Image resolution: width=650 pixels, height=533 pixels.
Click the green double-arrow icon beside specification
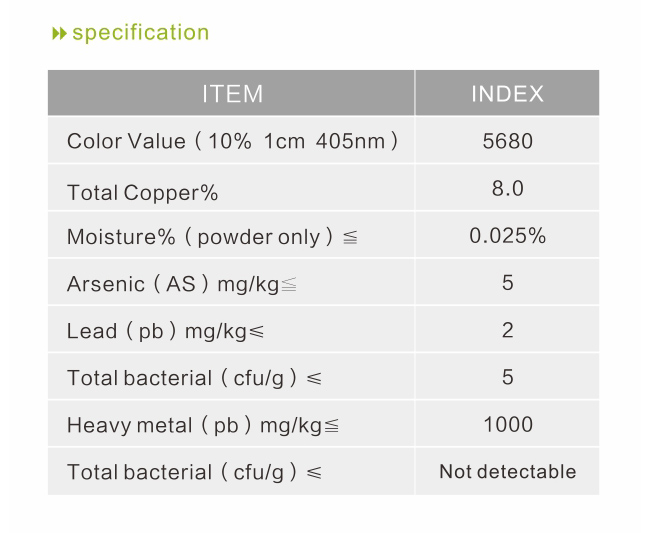59,34
